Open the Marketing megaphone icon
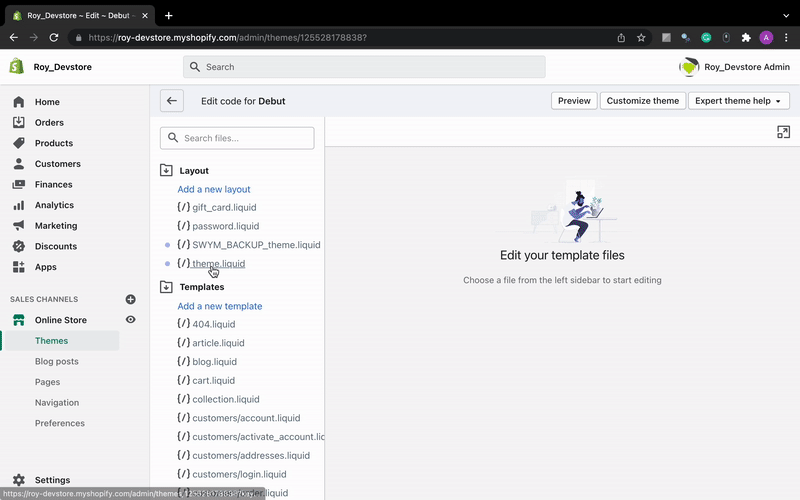 coord(19,226)
